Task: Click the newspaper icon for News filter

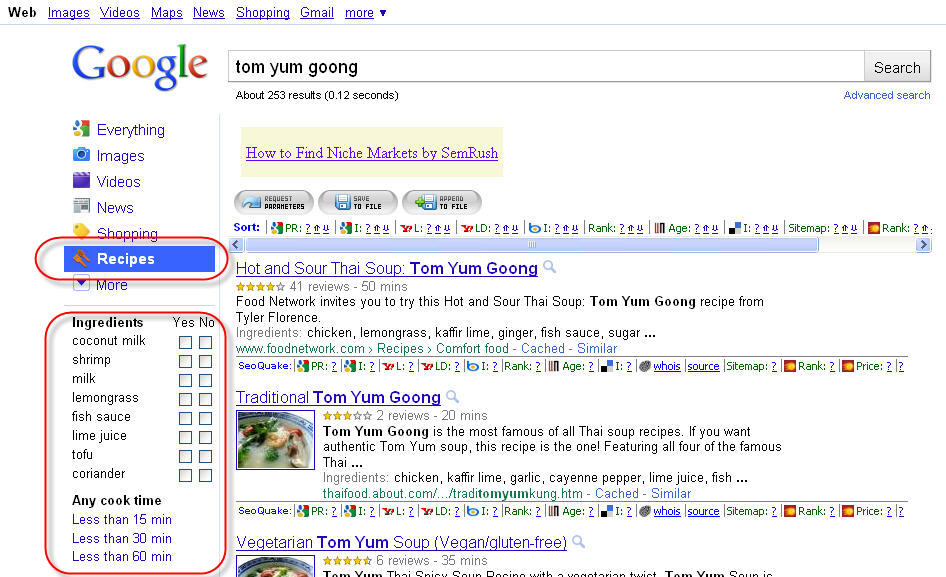Action: point(81,206)
